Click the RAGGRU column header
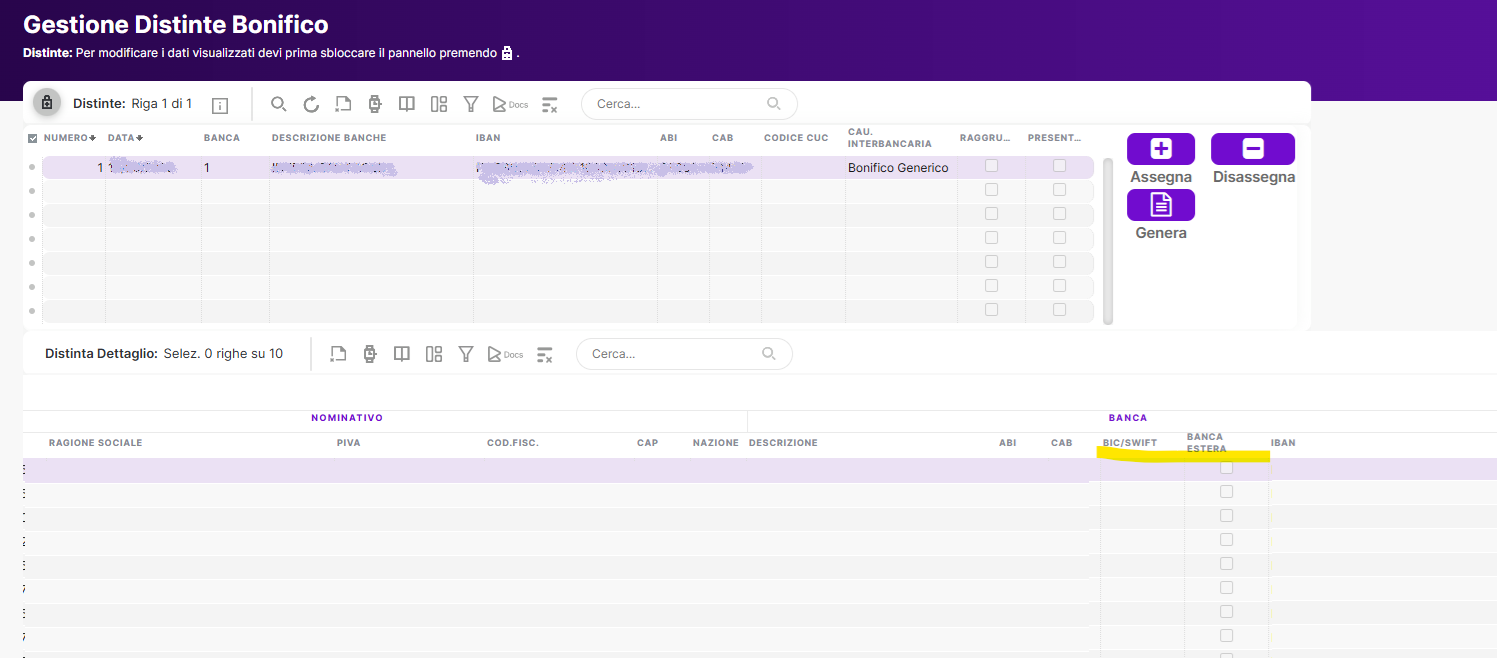 [986, 138]
